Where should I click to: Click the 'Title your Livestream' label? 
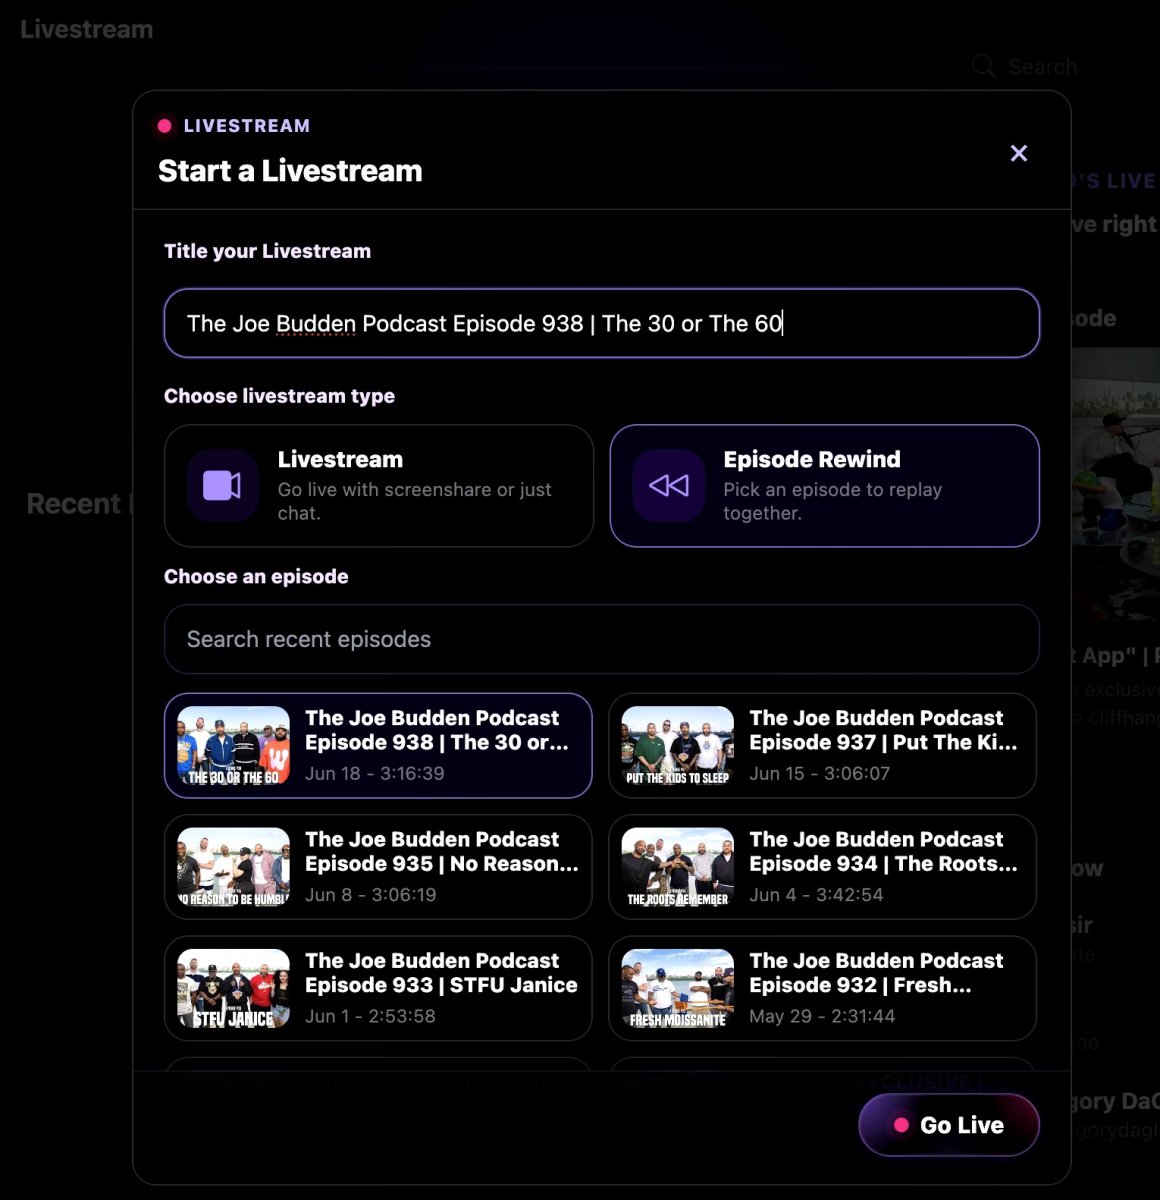click(267, 251)
